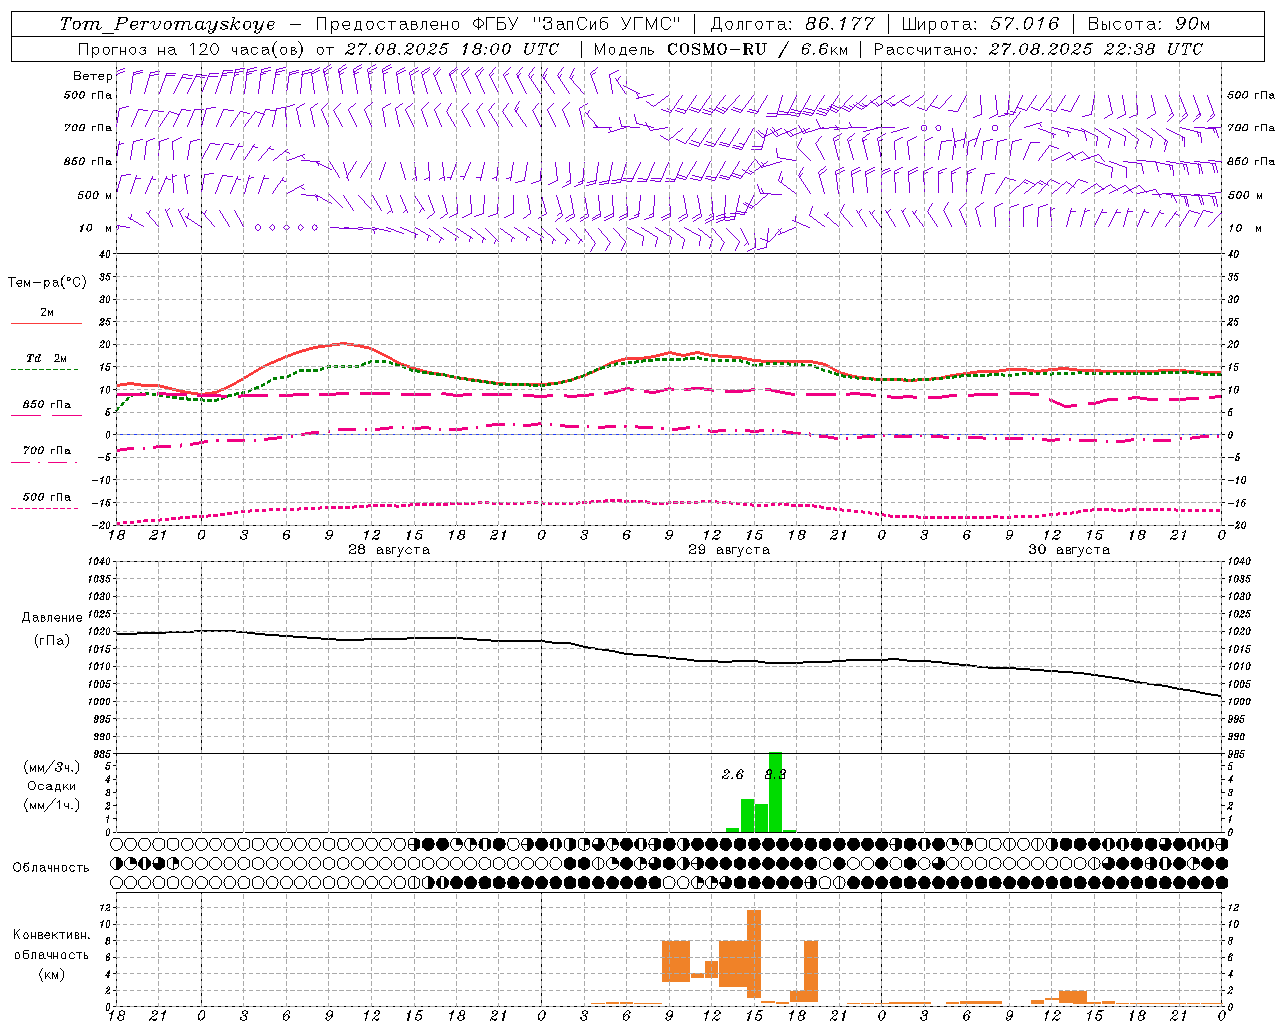Click the "Td 2м" dew point legend entry

tap(47, 358)
